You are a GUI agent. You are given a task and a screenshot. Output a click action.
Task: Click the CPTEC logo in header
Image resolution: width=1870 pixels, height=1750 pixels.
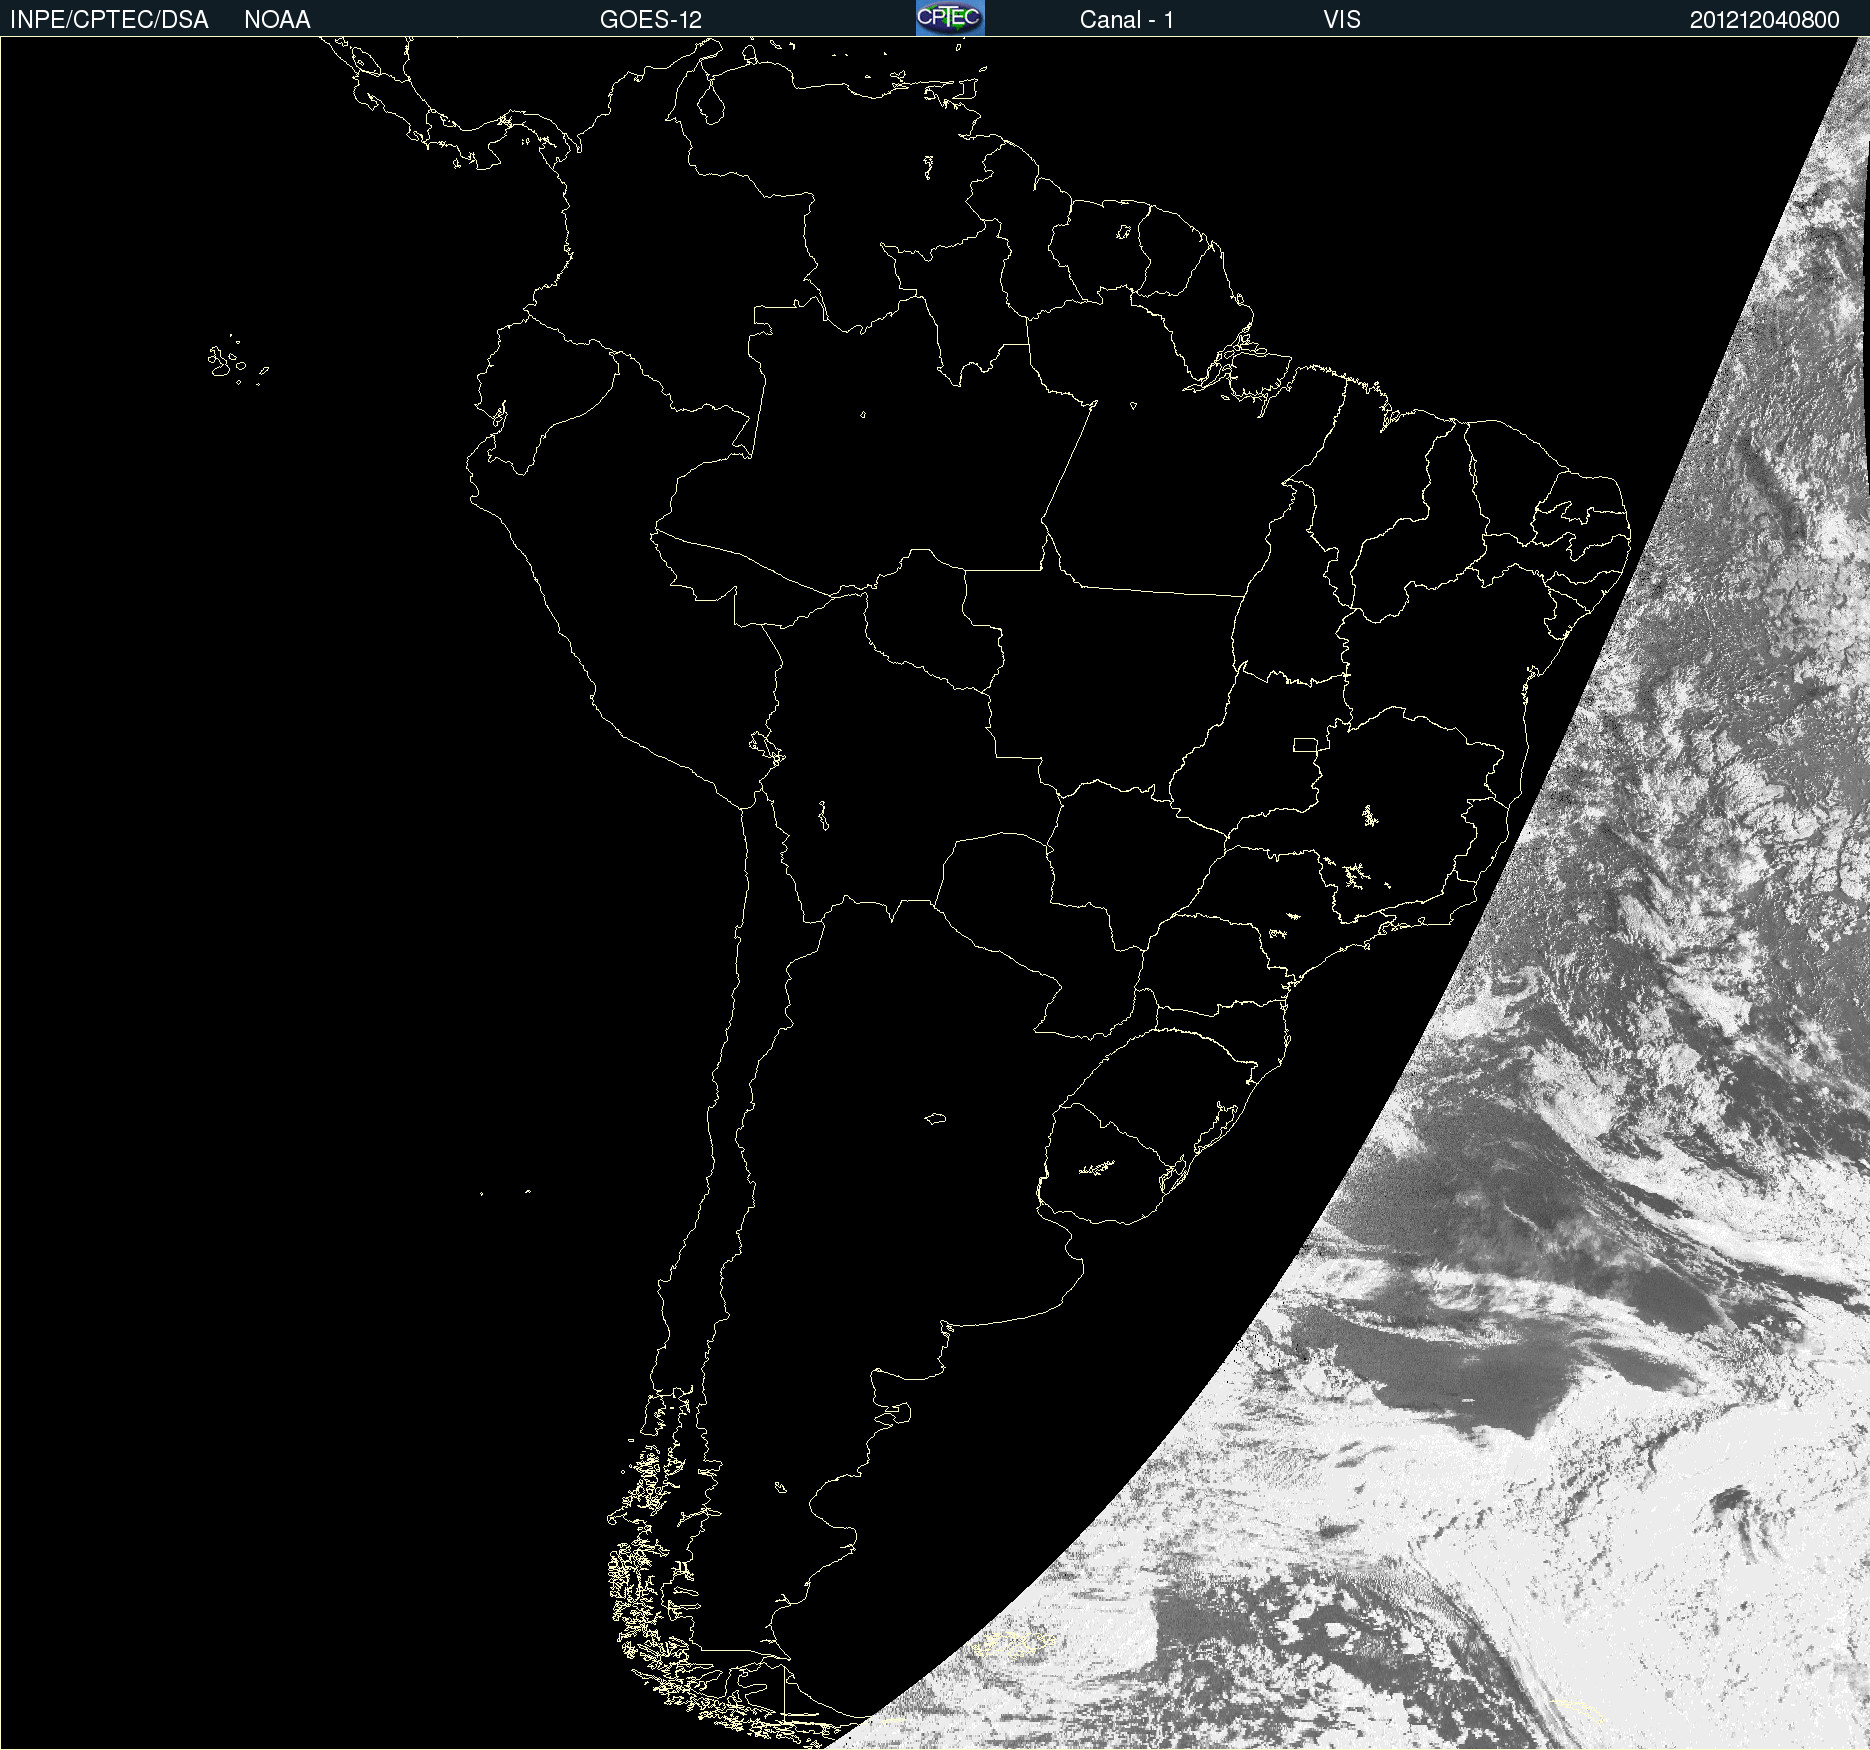pyautogui.click(x=950, y=18)
